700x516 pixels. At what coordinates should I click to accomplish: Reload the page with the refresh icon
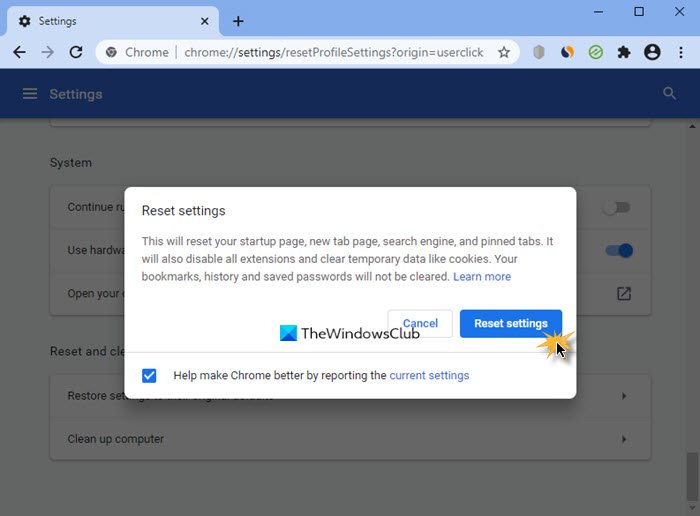[76, 52]
